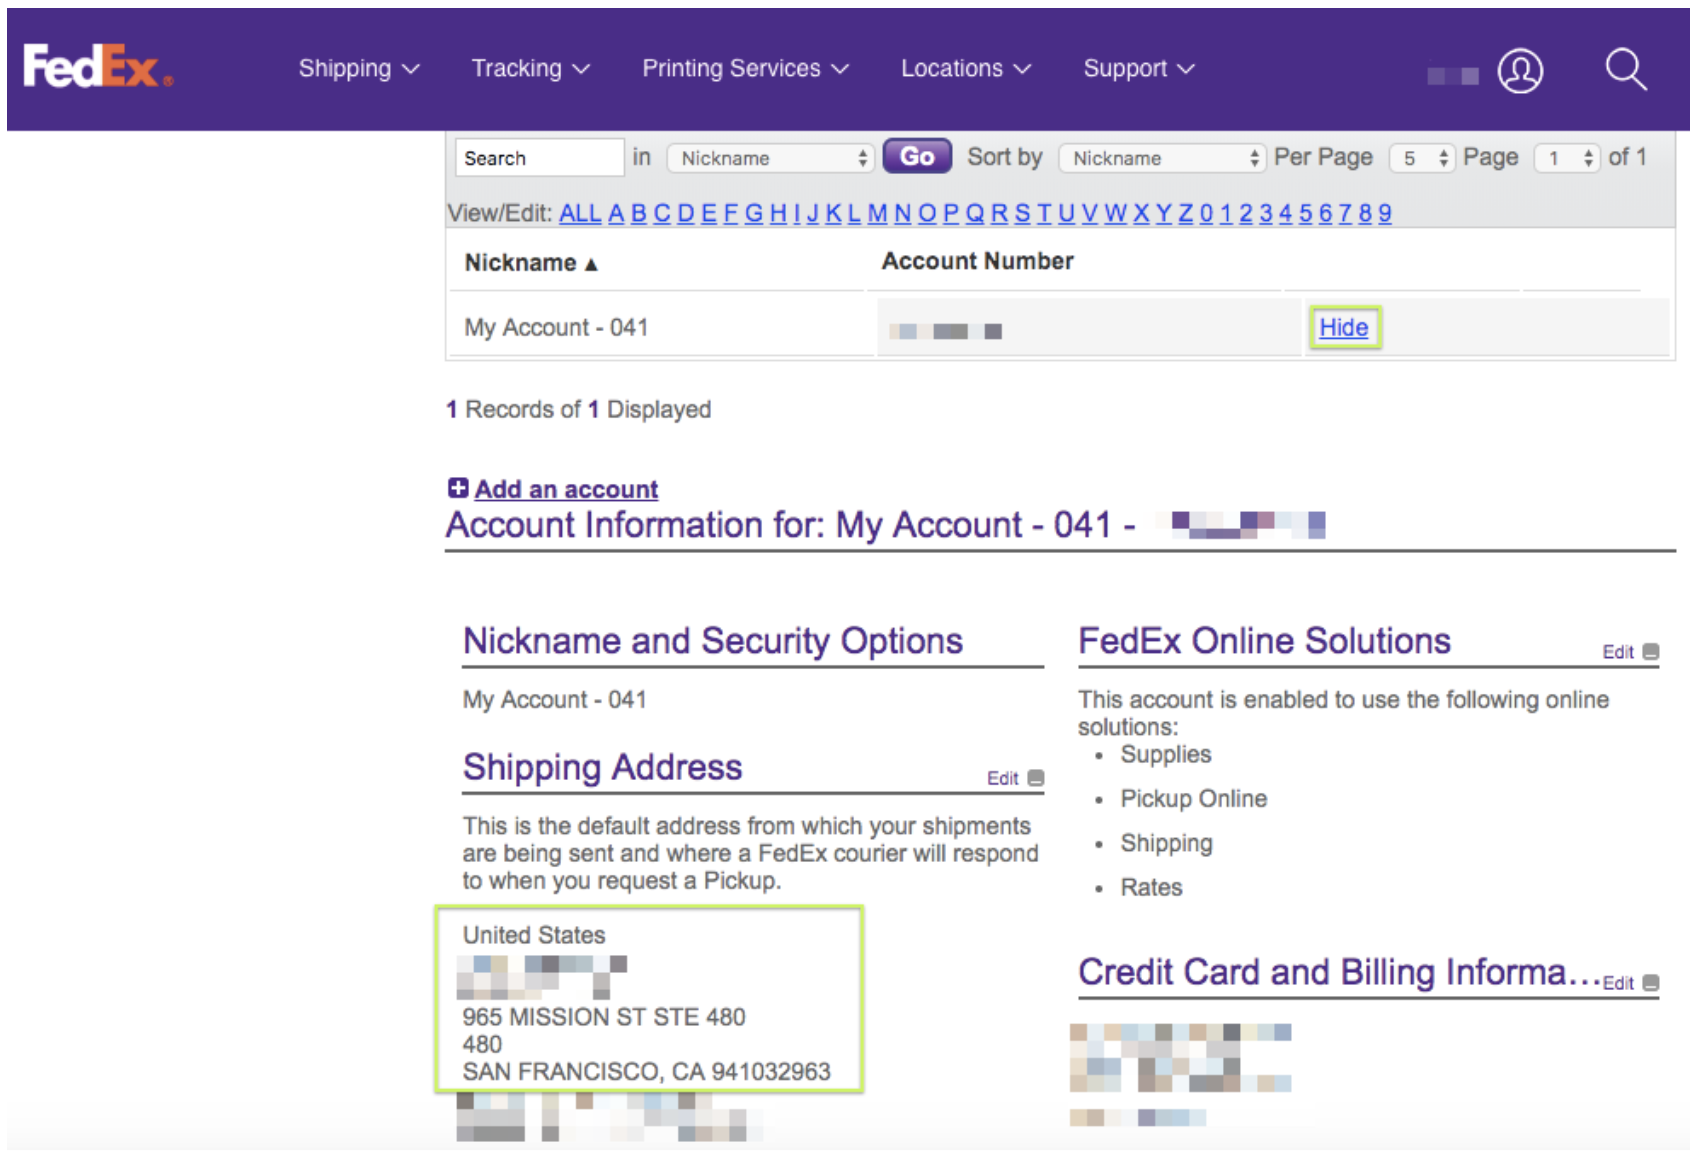Click the plus icon beside Add an account

point(458,488)
